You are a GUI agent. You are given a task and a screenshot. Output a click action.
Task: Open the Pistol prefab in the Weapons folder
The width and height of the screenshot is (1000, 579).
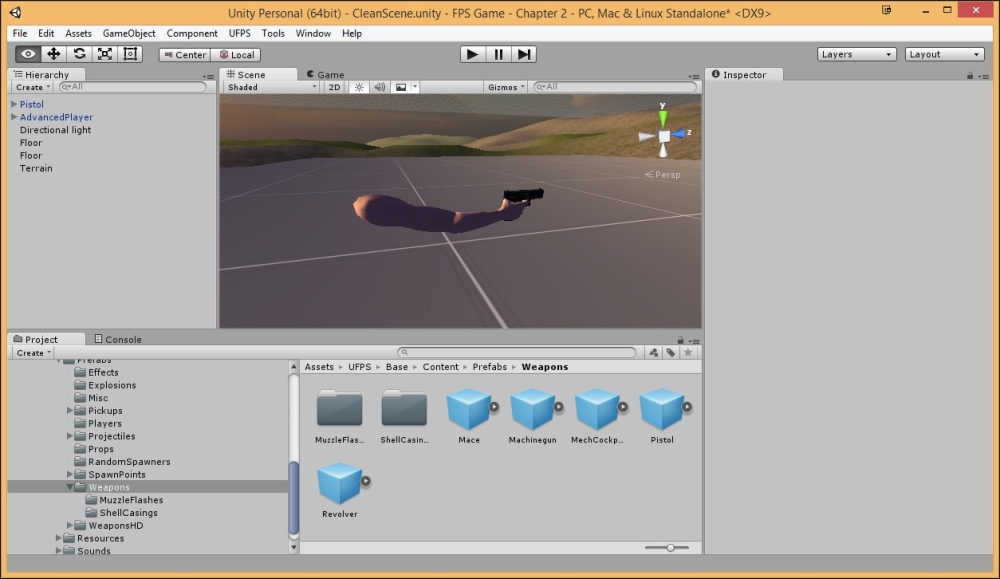(662, 412)
